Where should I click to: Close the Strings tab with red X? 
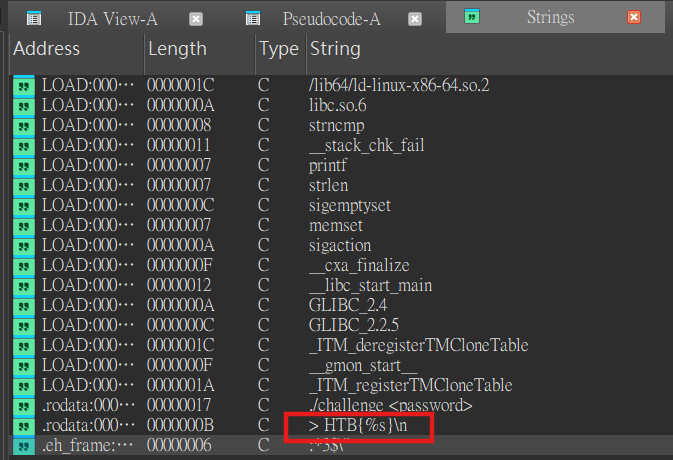pos(634,17)
